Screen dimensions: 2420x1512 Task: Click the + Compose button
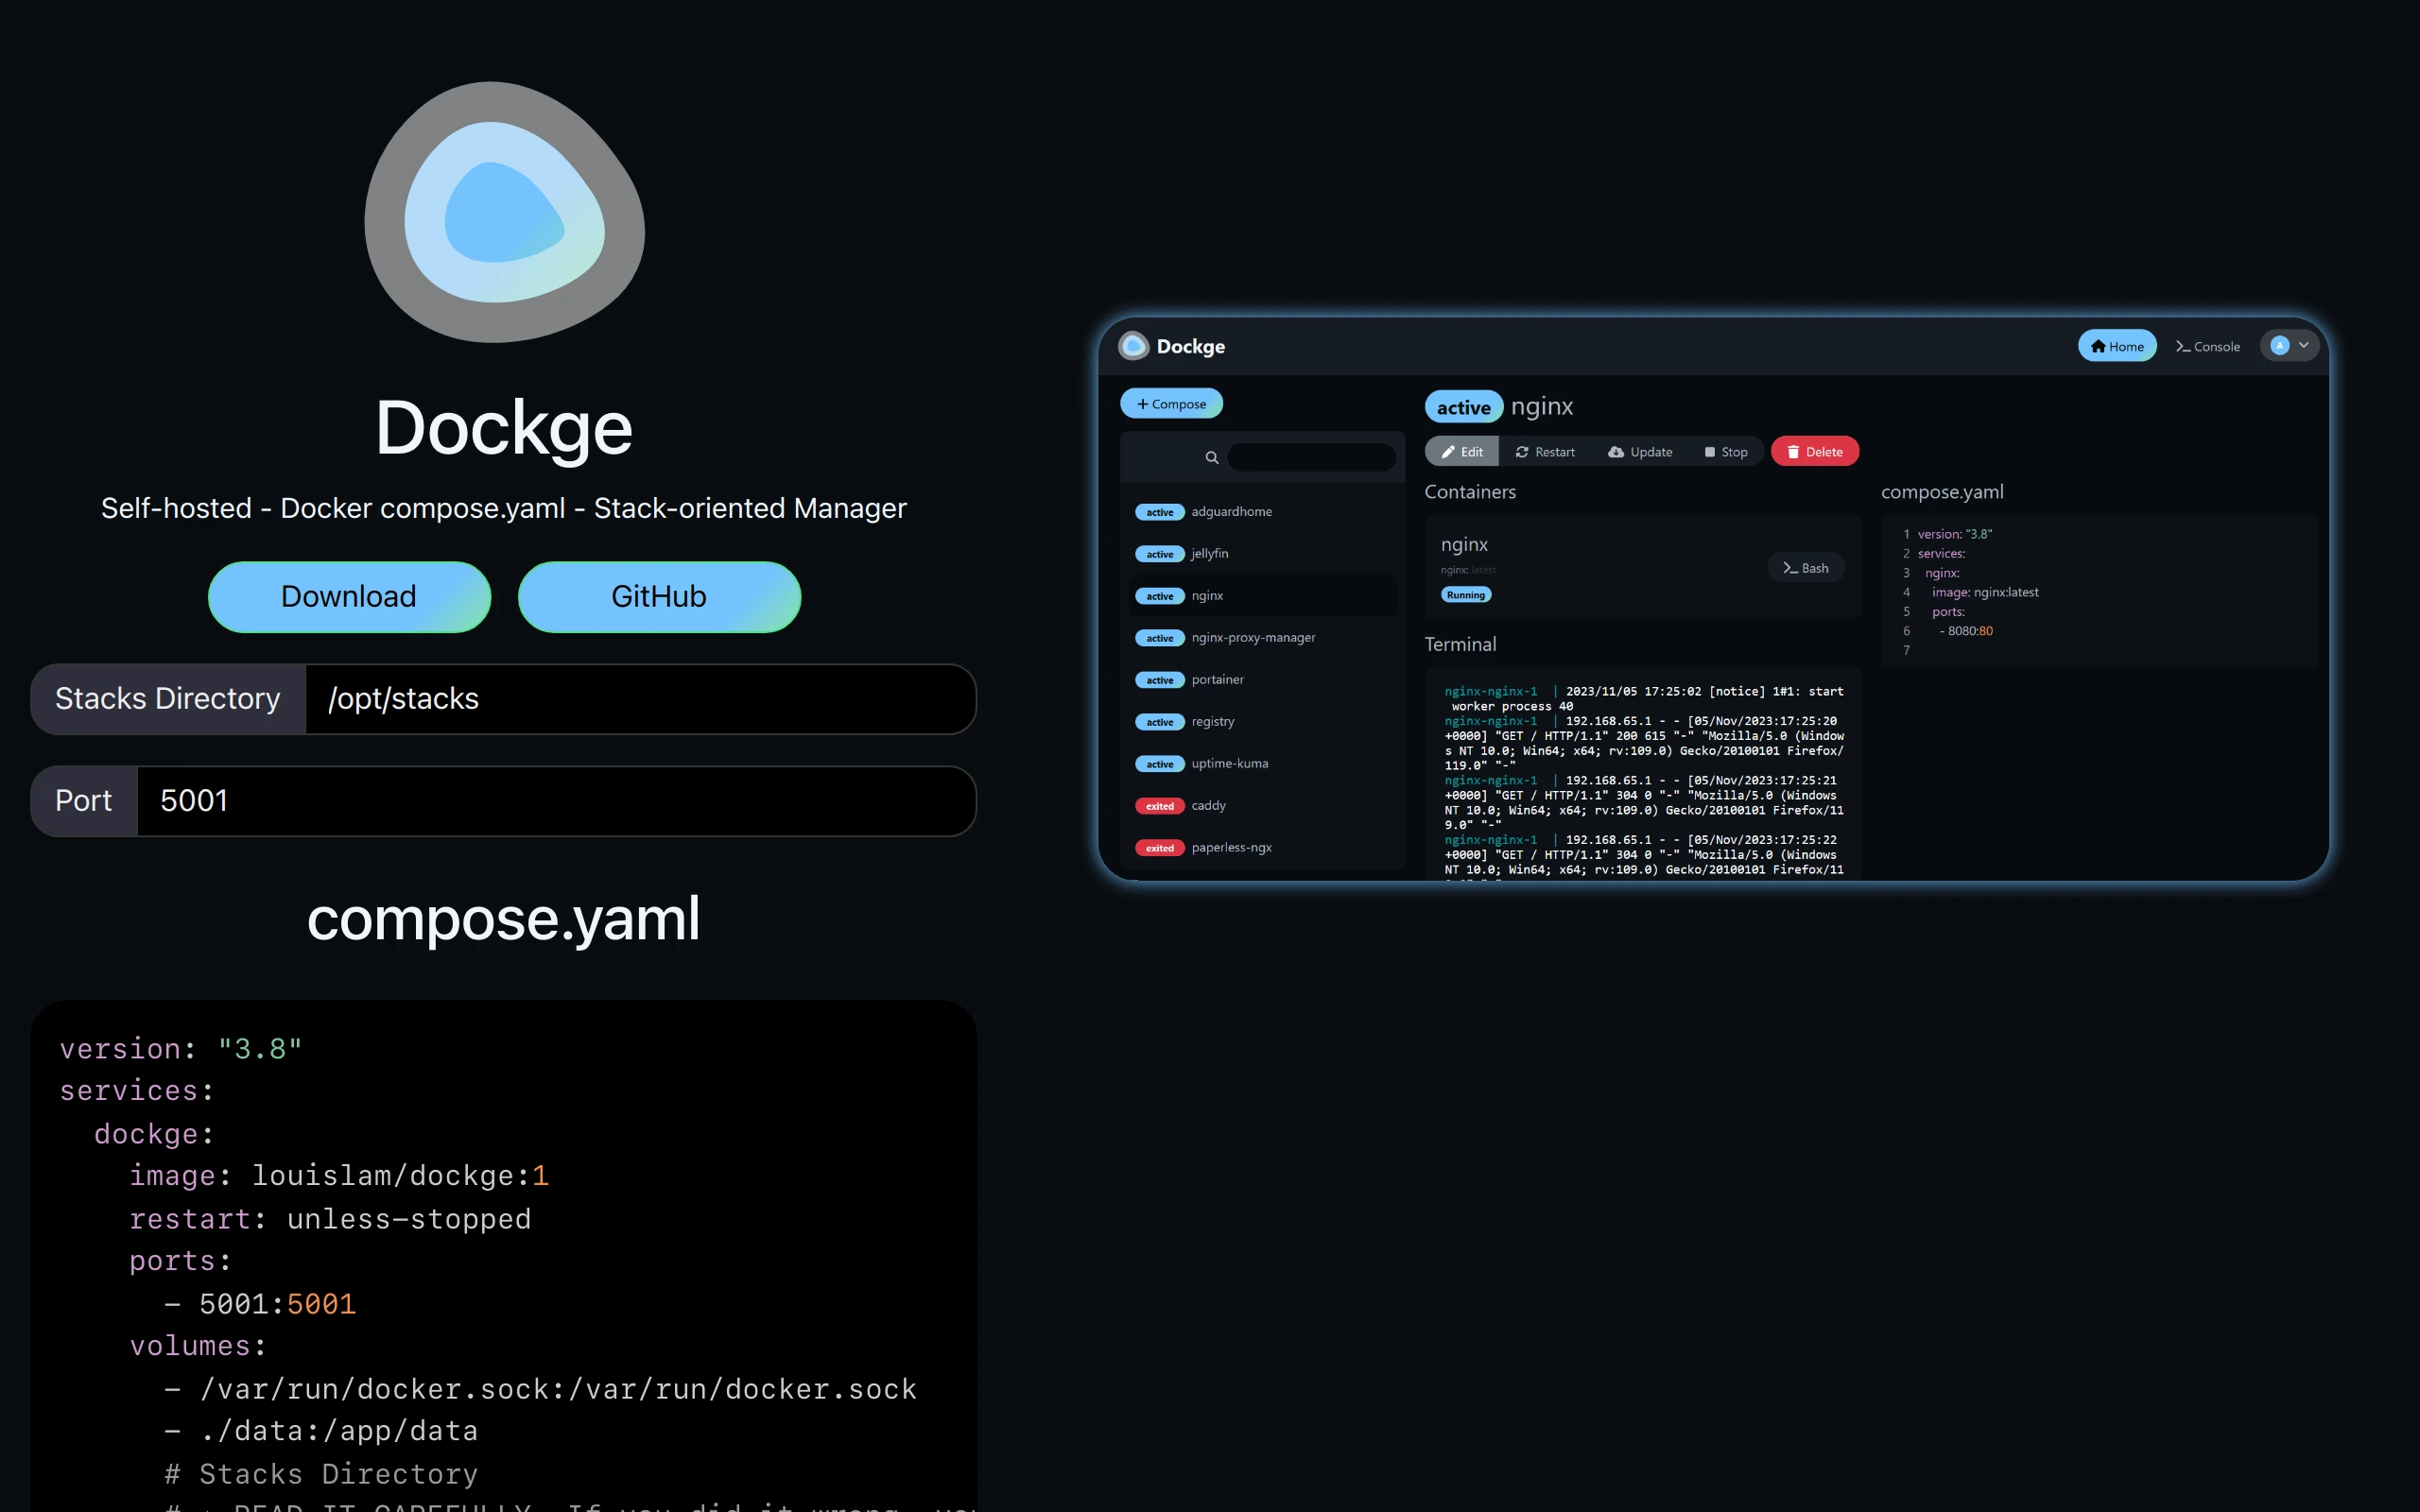pos(1171,404)
